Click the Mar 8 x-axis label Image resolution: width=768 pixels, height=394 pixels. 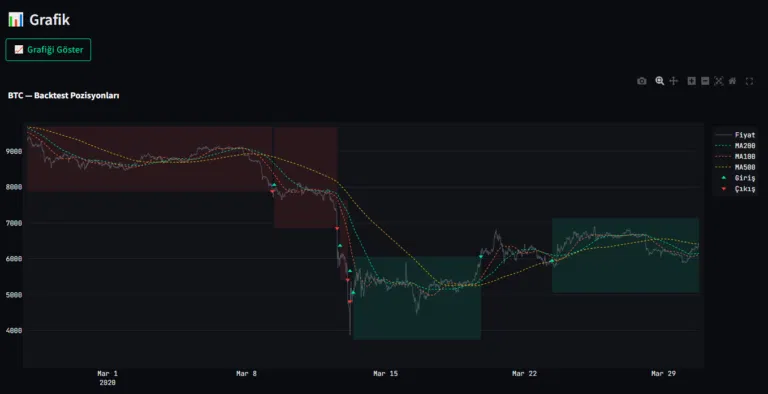(246, 373)
